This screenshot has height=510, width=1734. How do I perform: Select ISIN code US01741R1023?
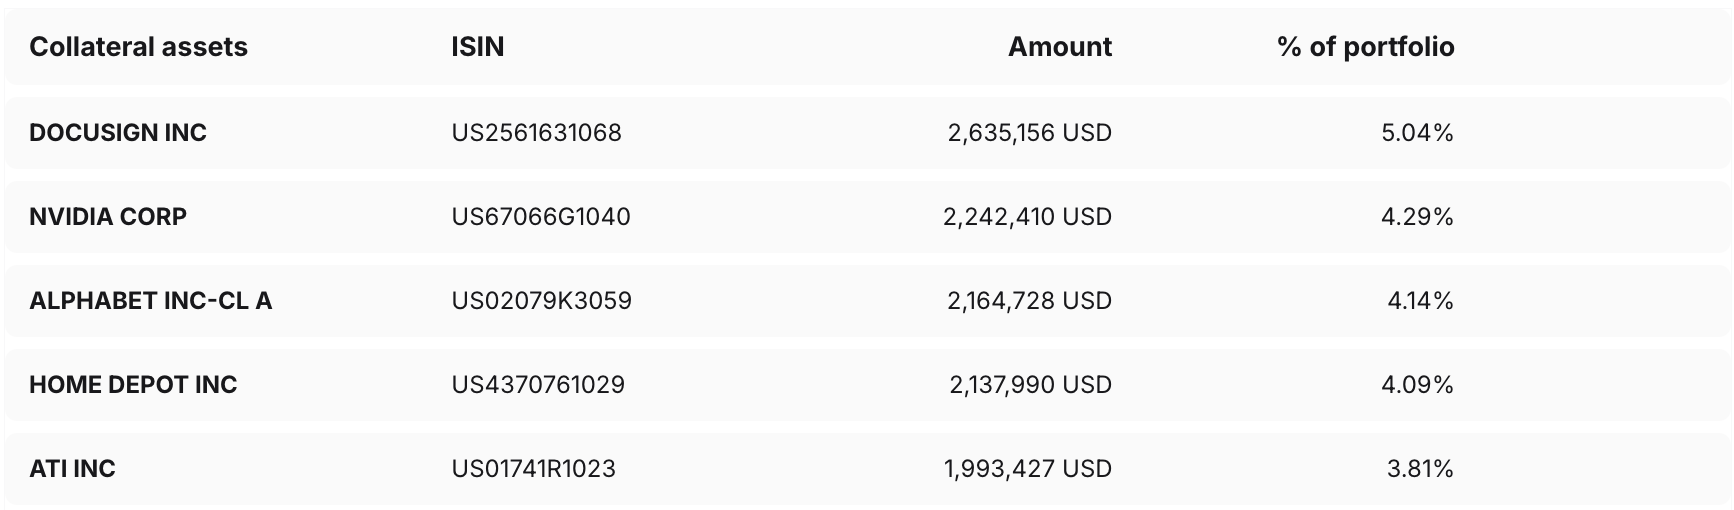pyautogui.click(x=533, y=469)
